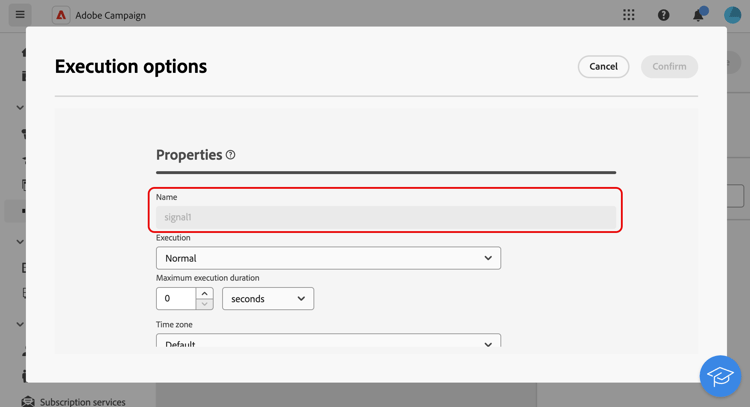
Task: Open the hamburger navigation menu
Action: point(20,15)
